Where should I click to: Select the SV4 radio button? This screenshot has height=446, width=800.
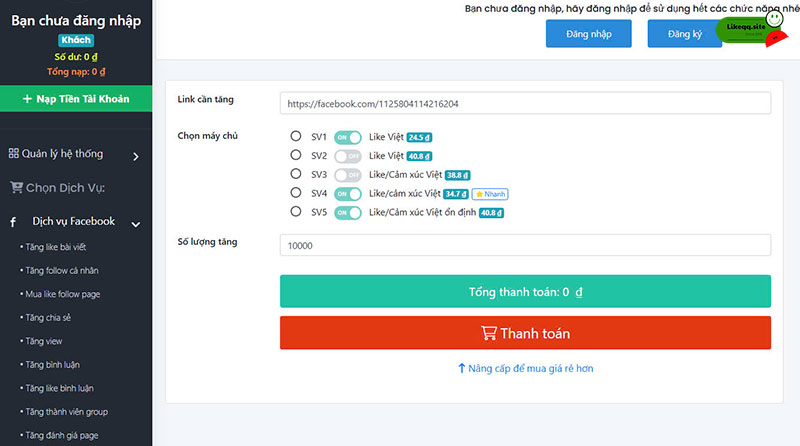click(296, 192)
